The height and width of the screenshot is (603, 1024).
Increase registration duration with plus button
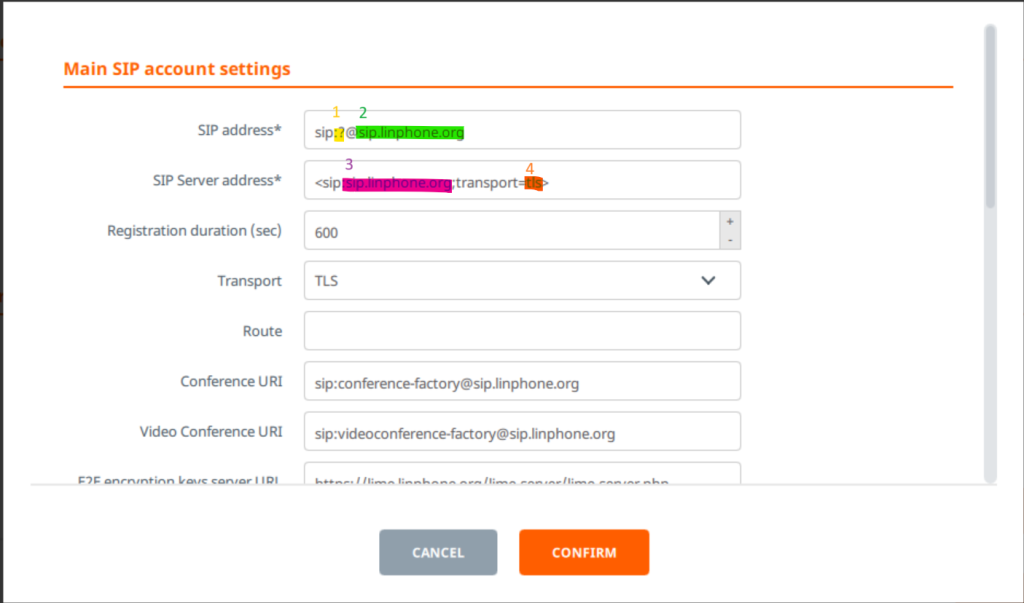730,221
